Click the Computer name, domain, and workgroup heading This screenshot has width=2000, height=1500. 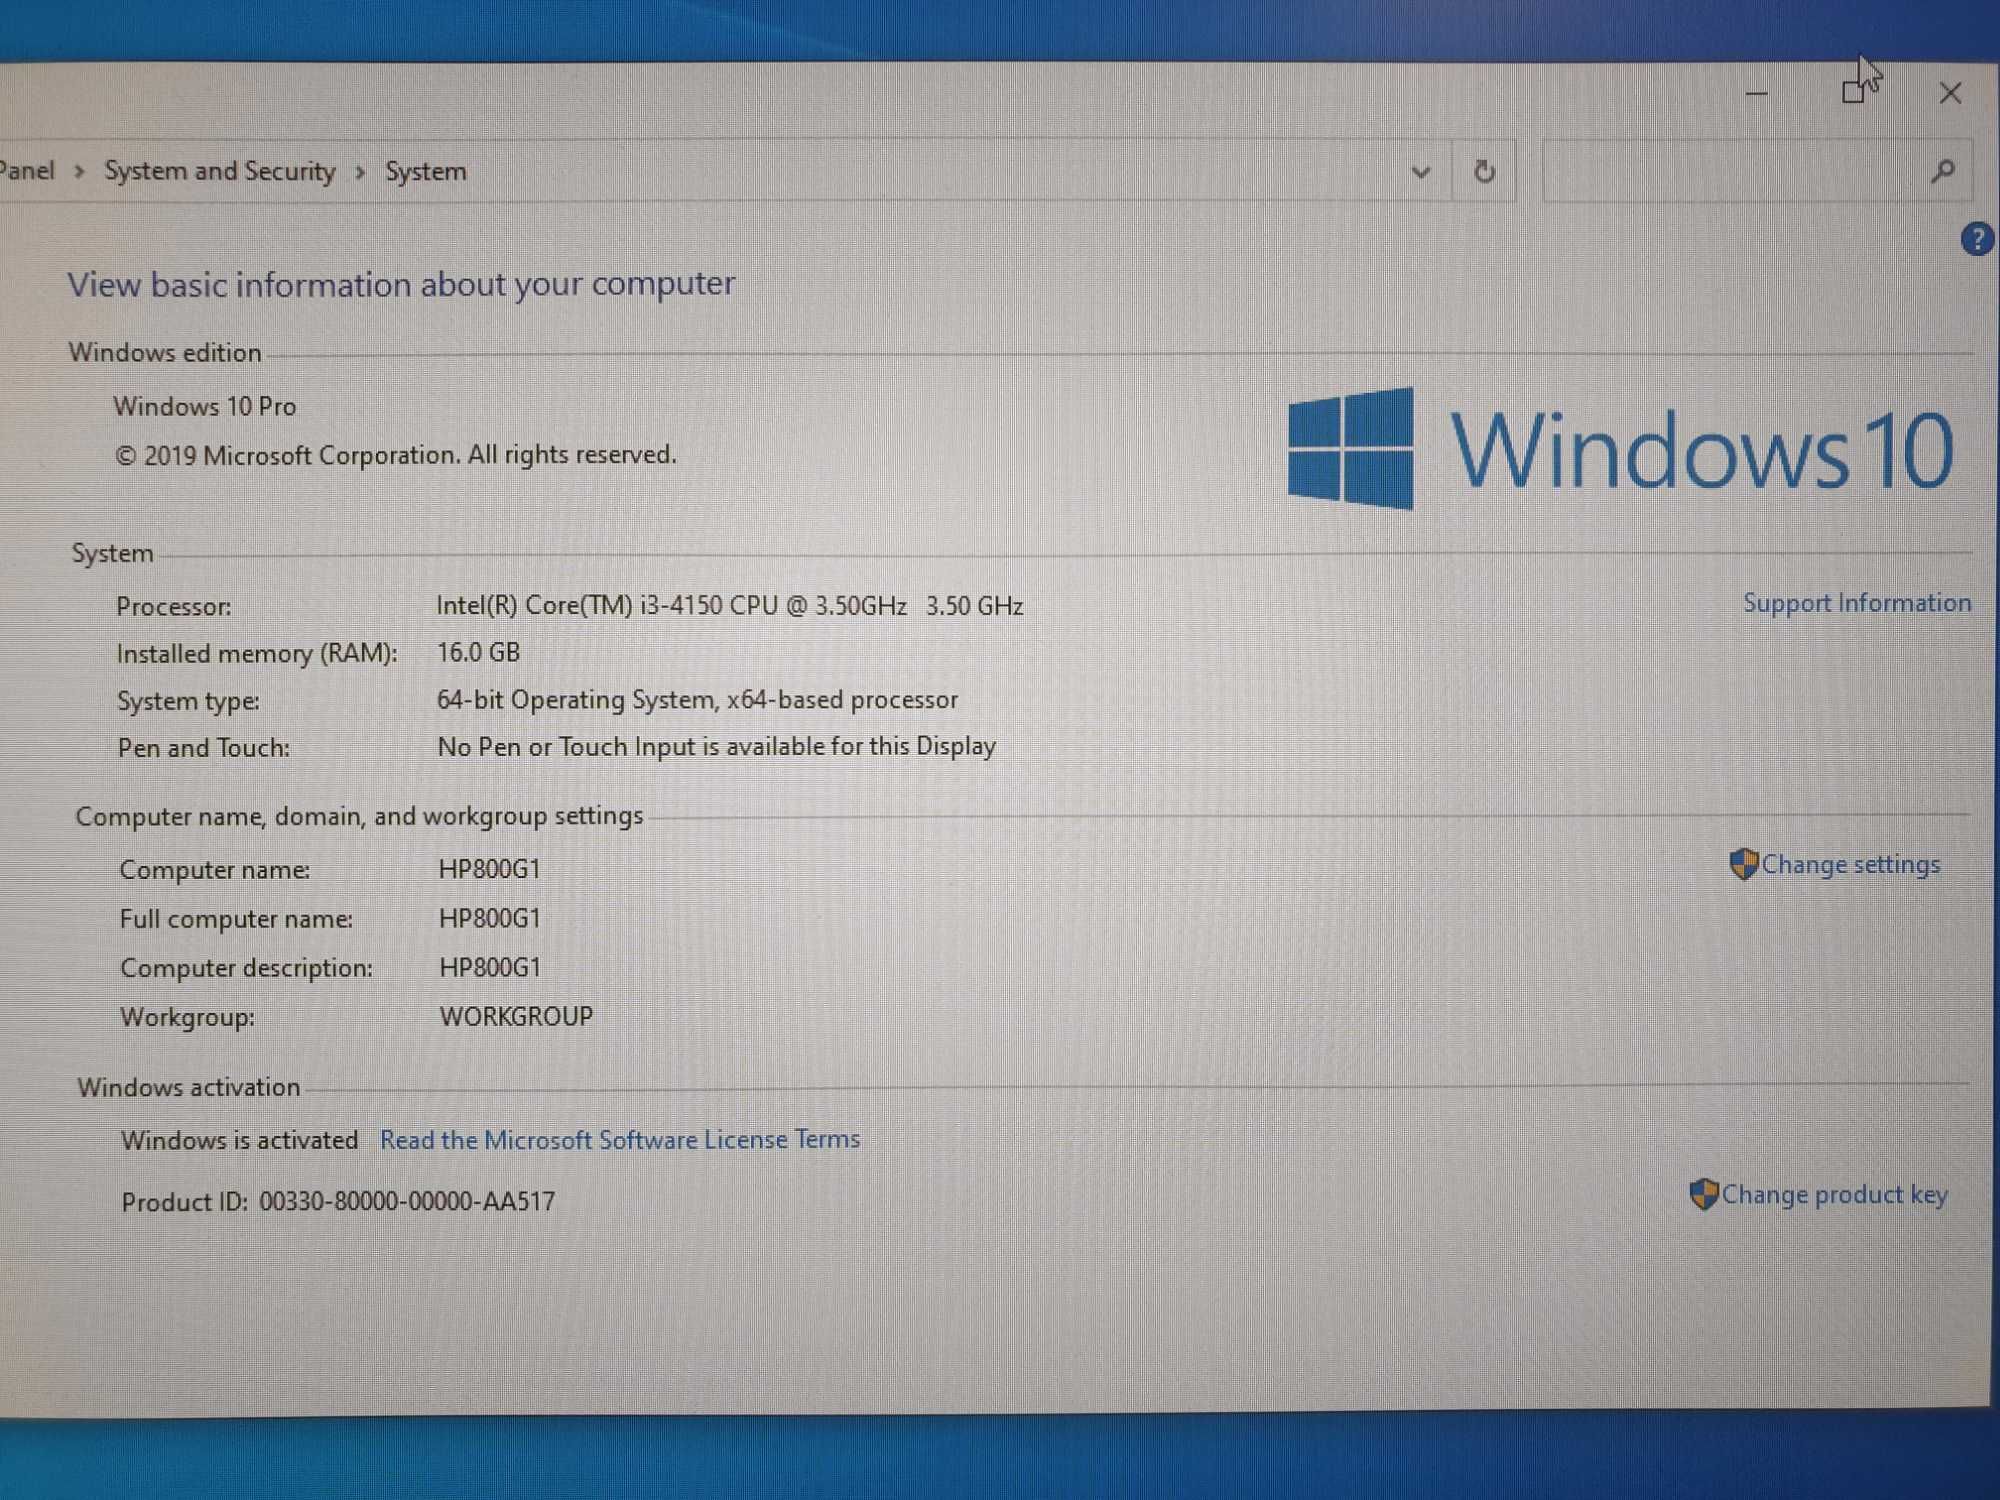[360, 816]
